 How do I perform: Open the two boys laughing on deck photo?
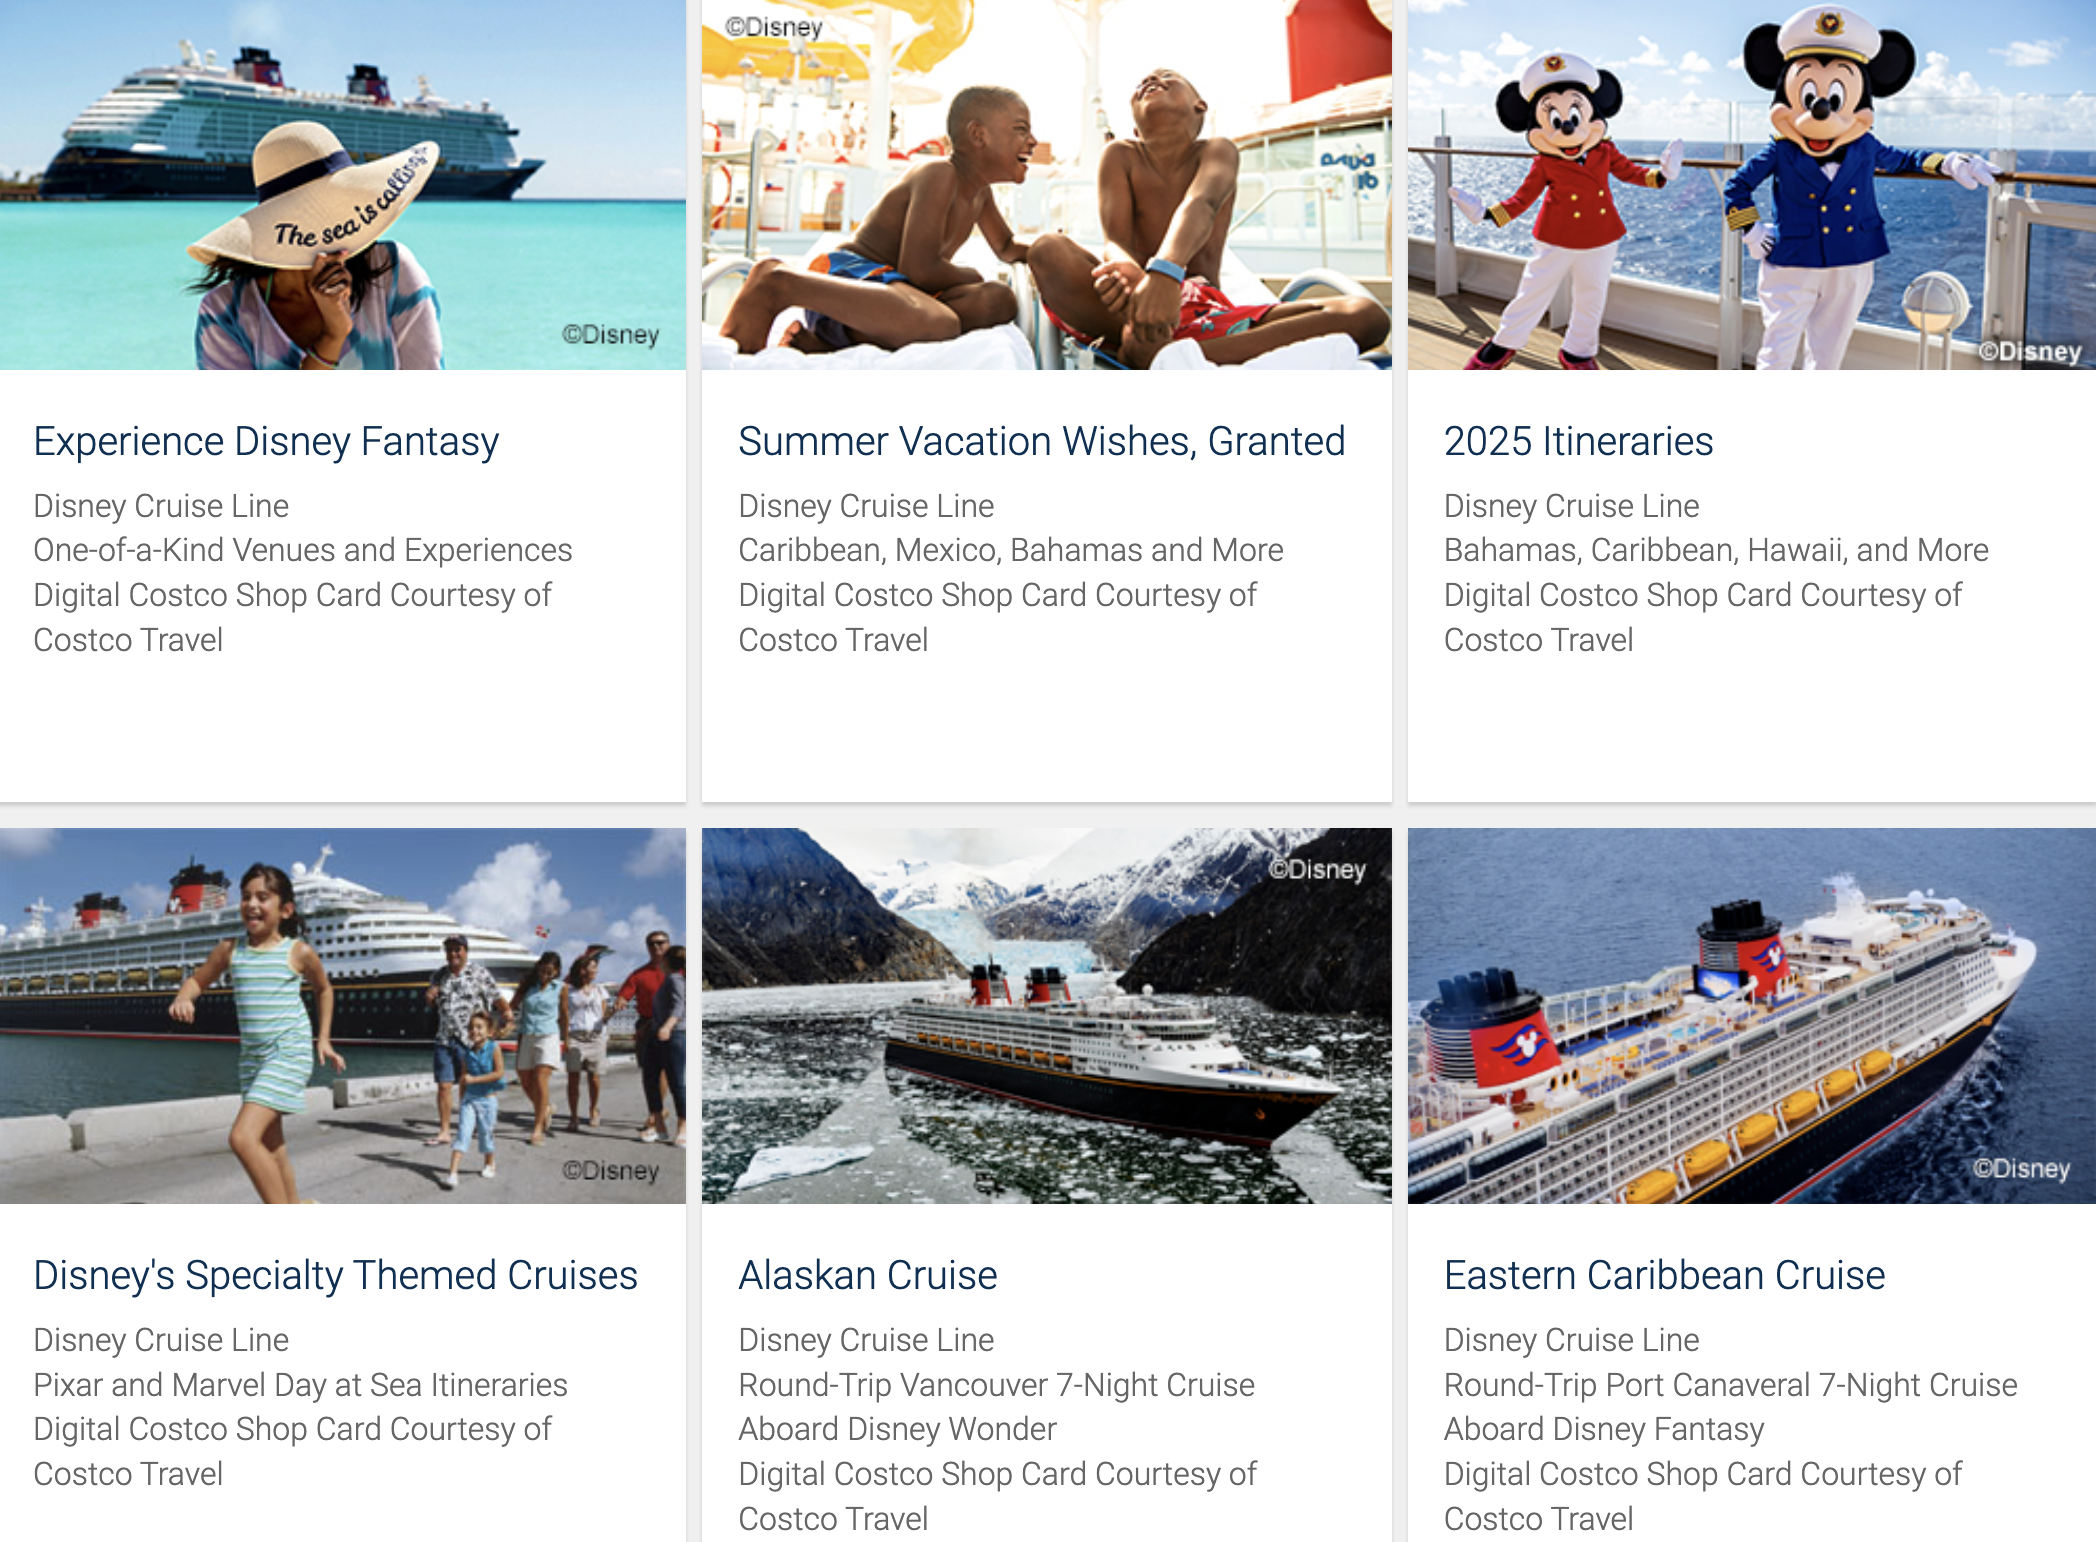tap(1046, 185)
